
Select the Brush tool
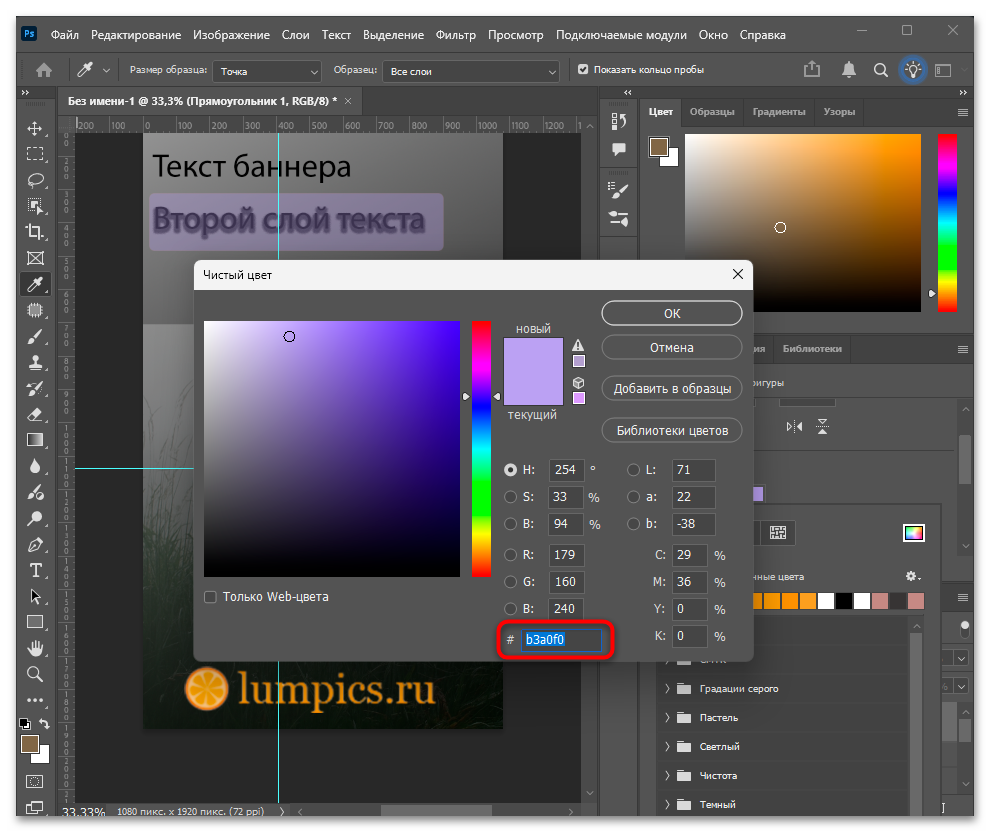pyautogui.click(x=35, y=336)
